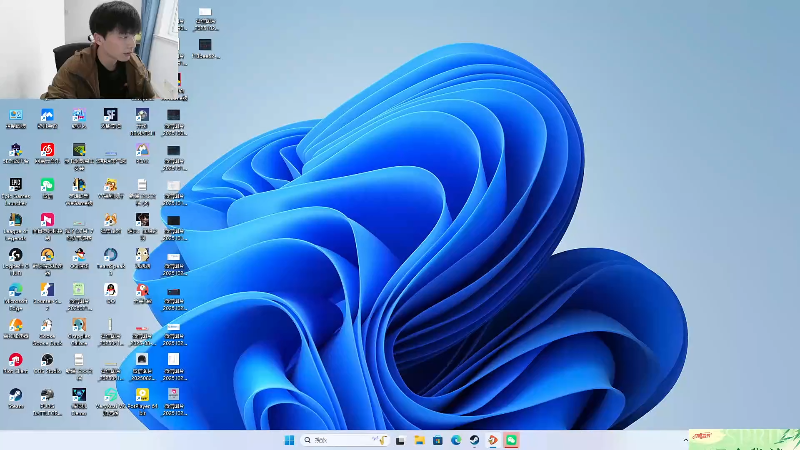Open File Explorer from the taskbar
This screenshot has width=800, height=450.
[x=420, y=440]
